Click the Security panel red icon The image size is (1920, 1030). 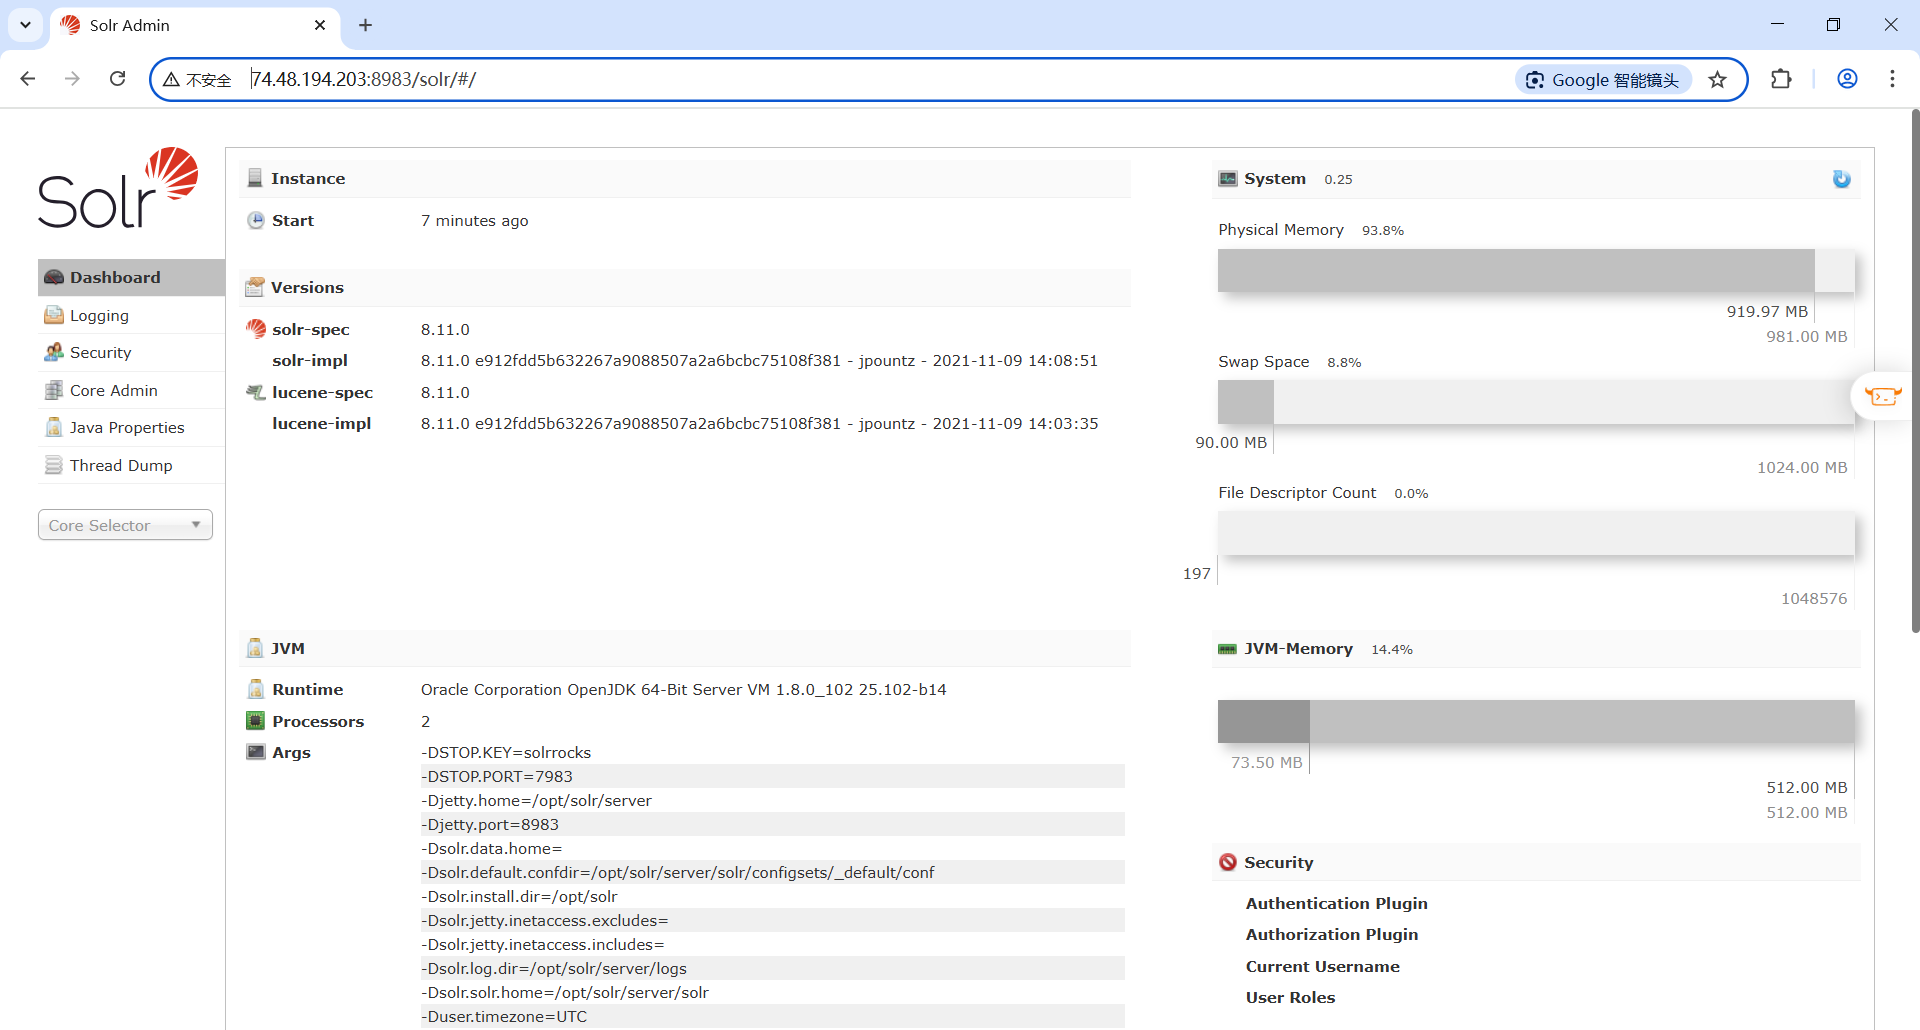(x=1228, y=862)
